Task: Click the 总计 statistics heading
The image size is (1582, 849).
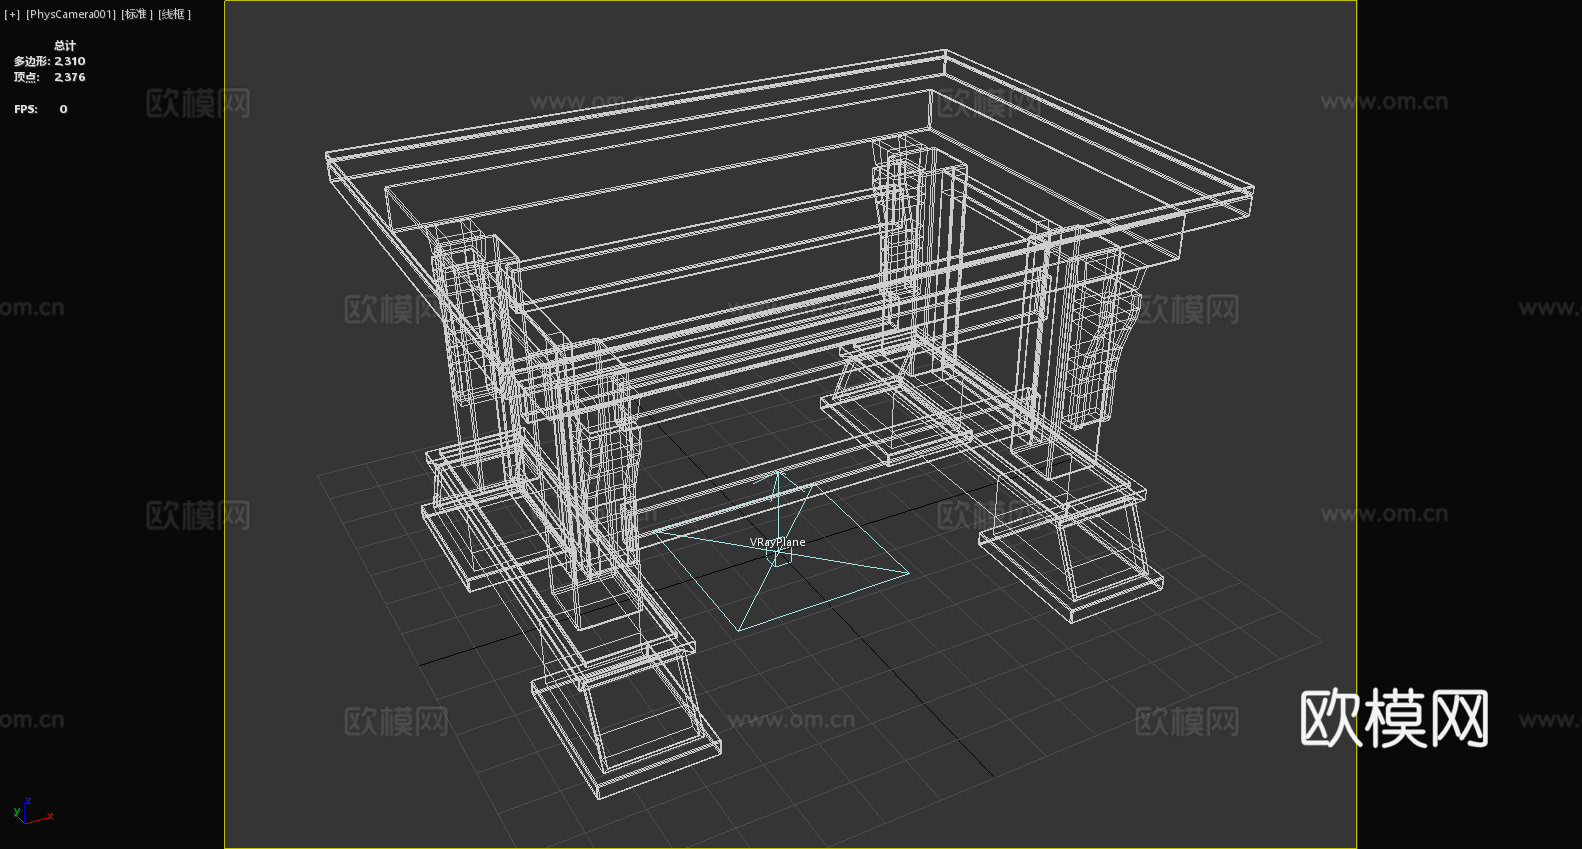Action: coord(65,45)
